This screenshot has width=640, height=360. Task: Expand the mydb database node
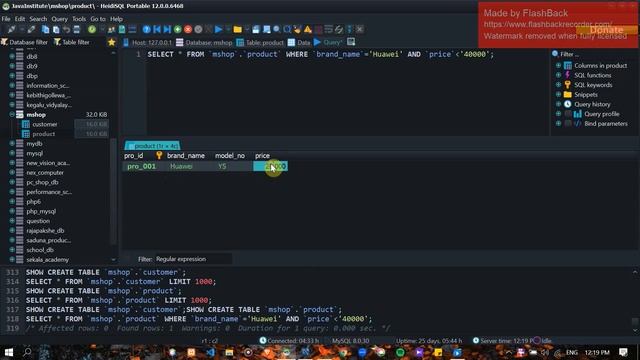pos(12,144)
